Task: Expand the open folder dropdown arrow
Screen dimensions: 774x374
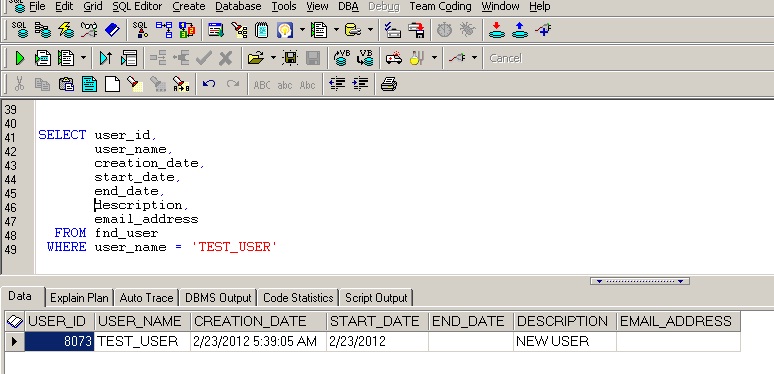Action: [273, 58]
